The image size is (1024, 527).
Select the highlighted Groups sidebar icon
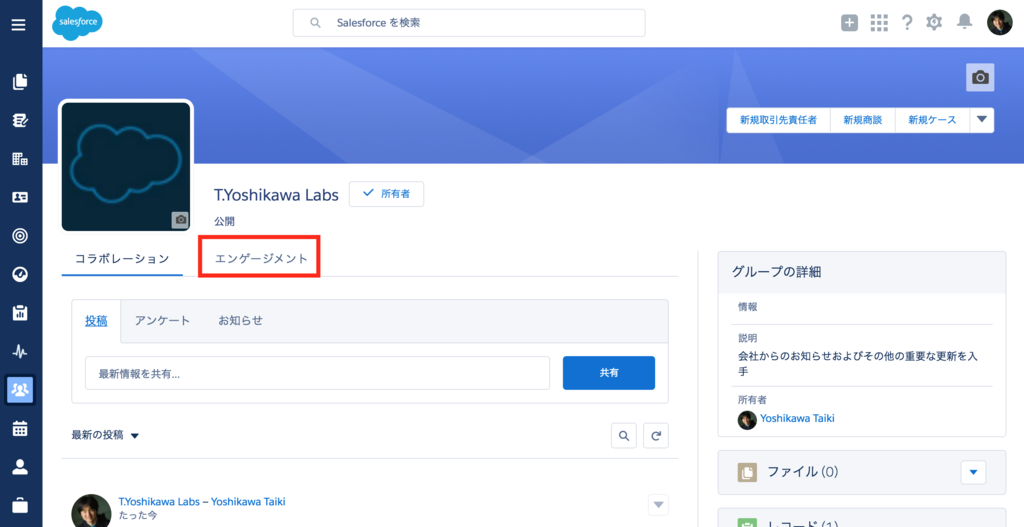click(20, 390)
